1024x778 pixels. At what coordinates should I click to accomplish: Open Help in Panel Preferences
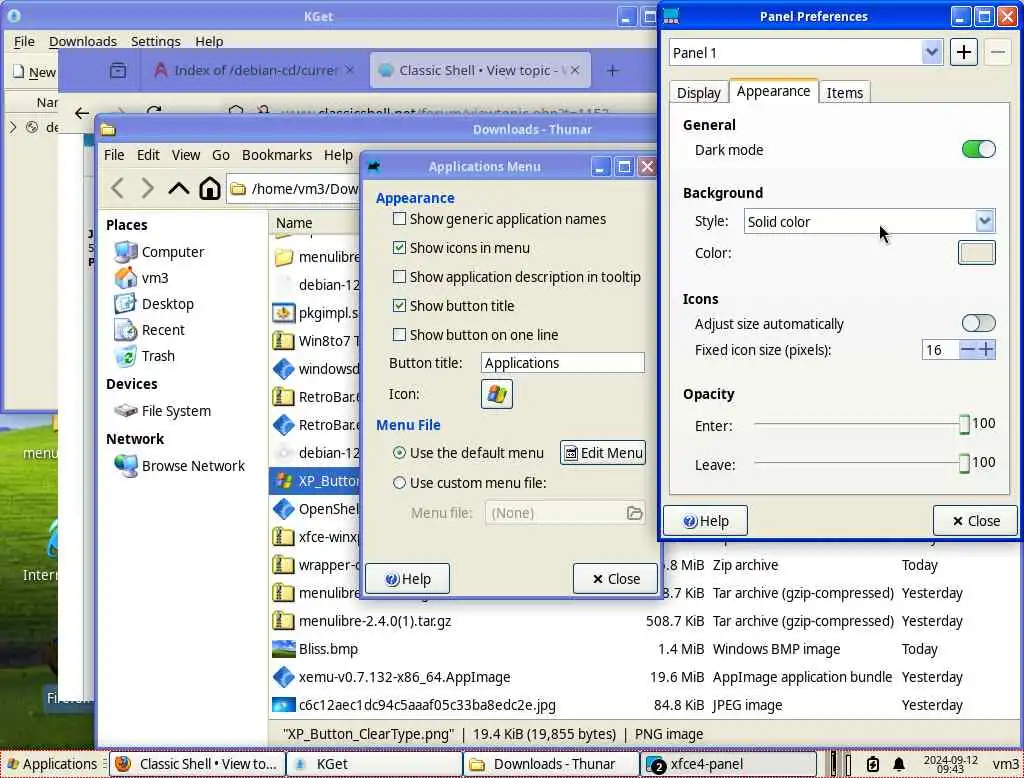point(705,521)
